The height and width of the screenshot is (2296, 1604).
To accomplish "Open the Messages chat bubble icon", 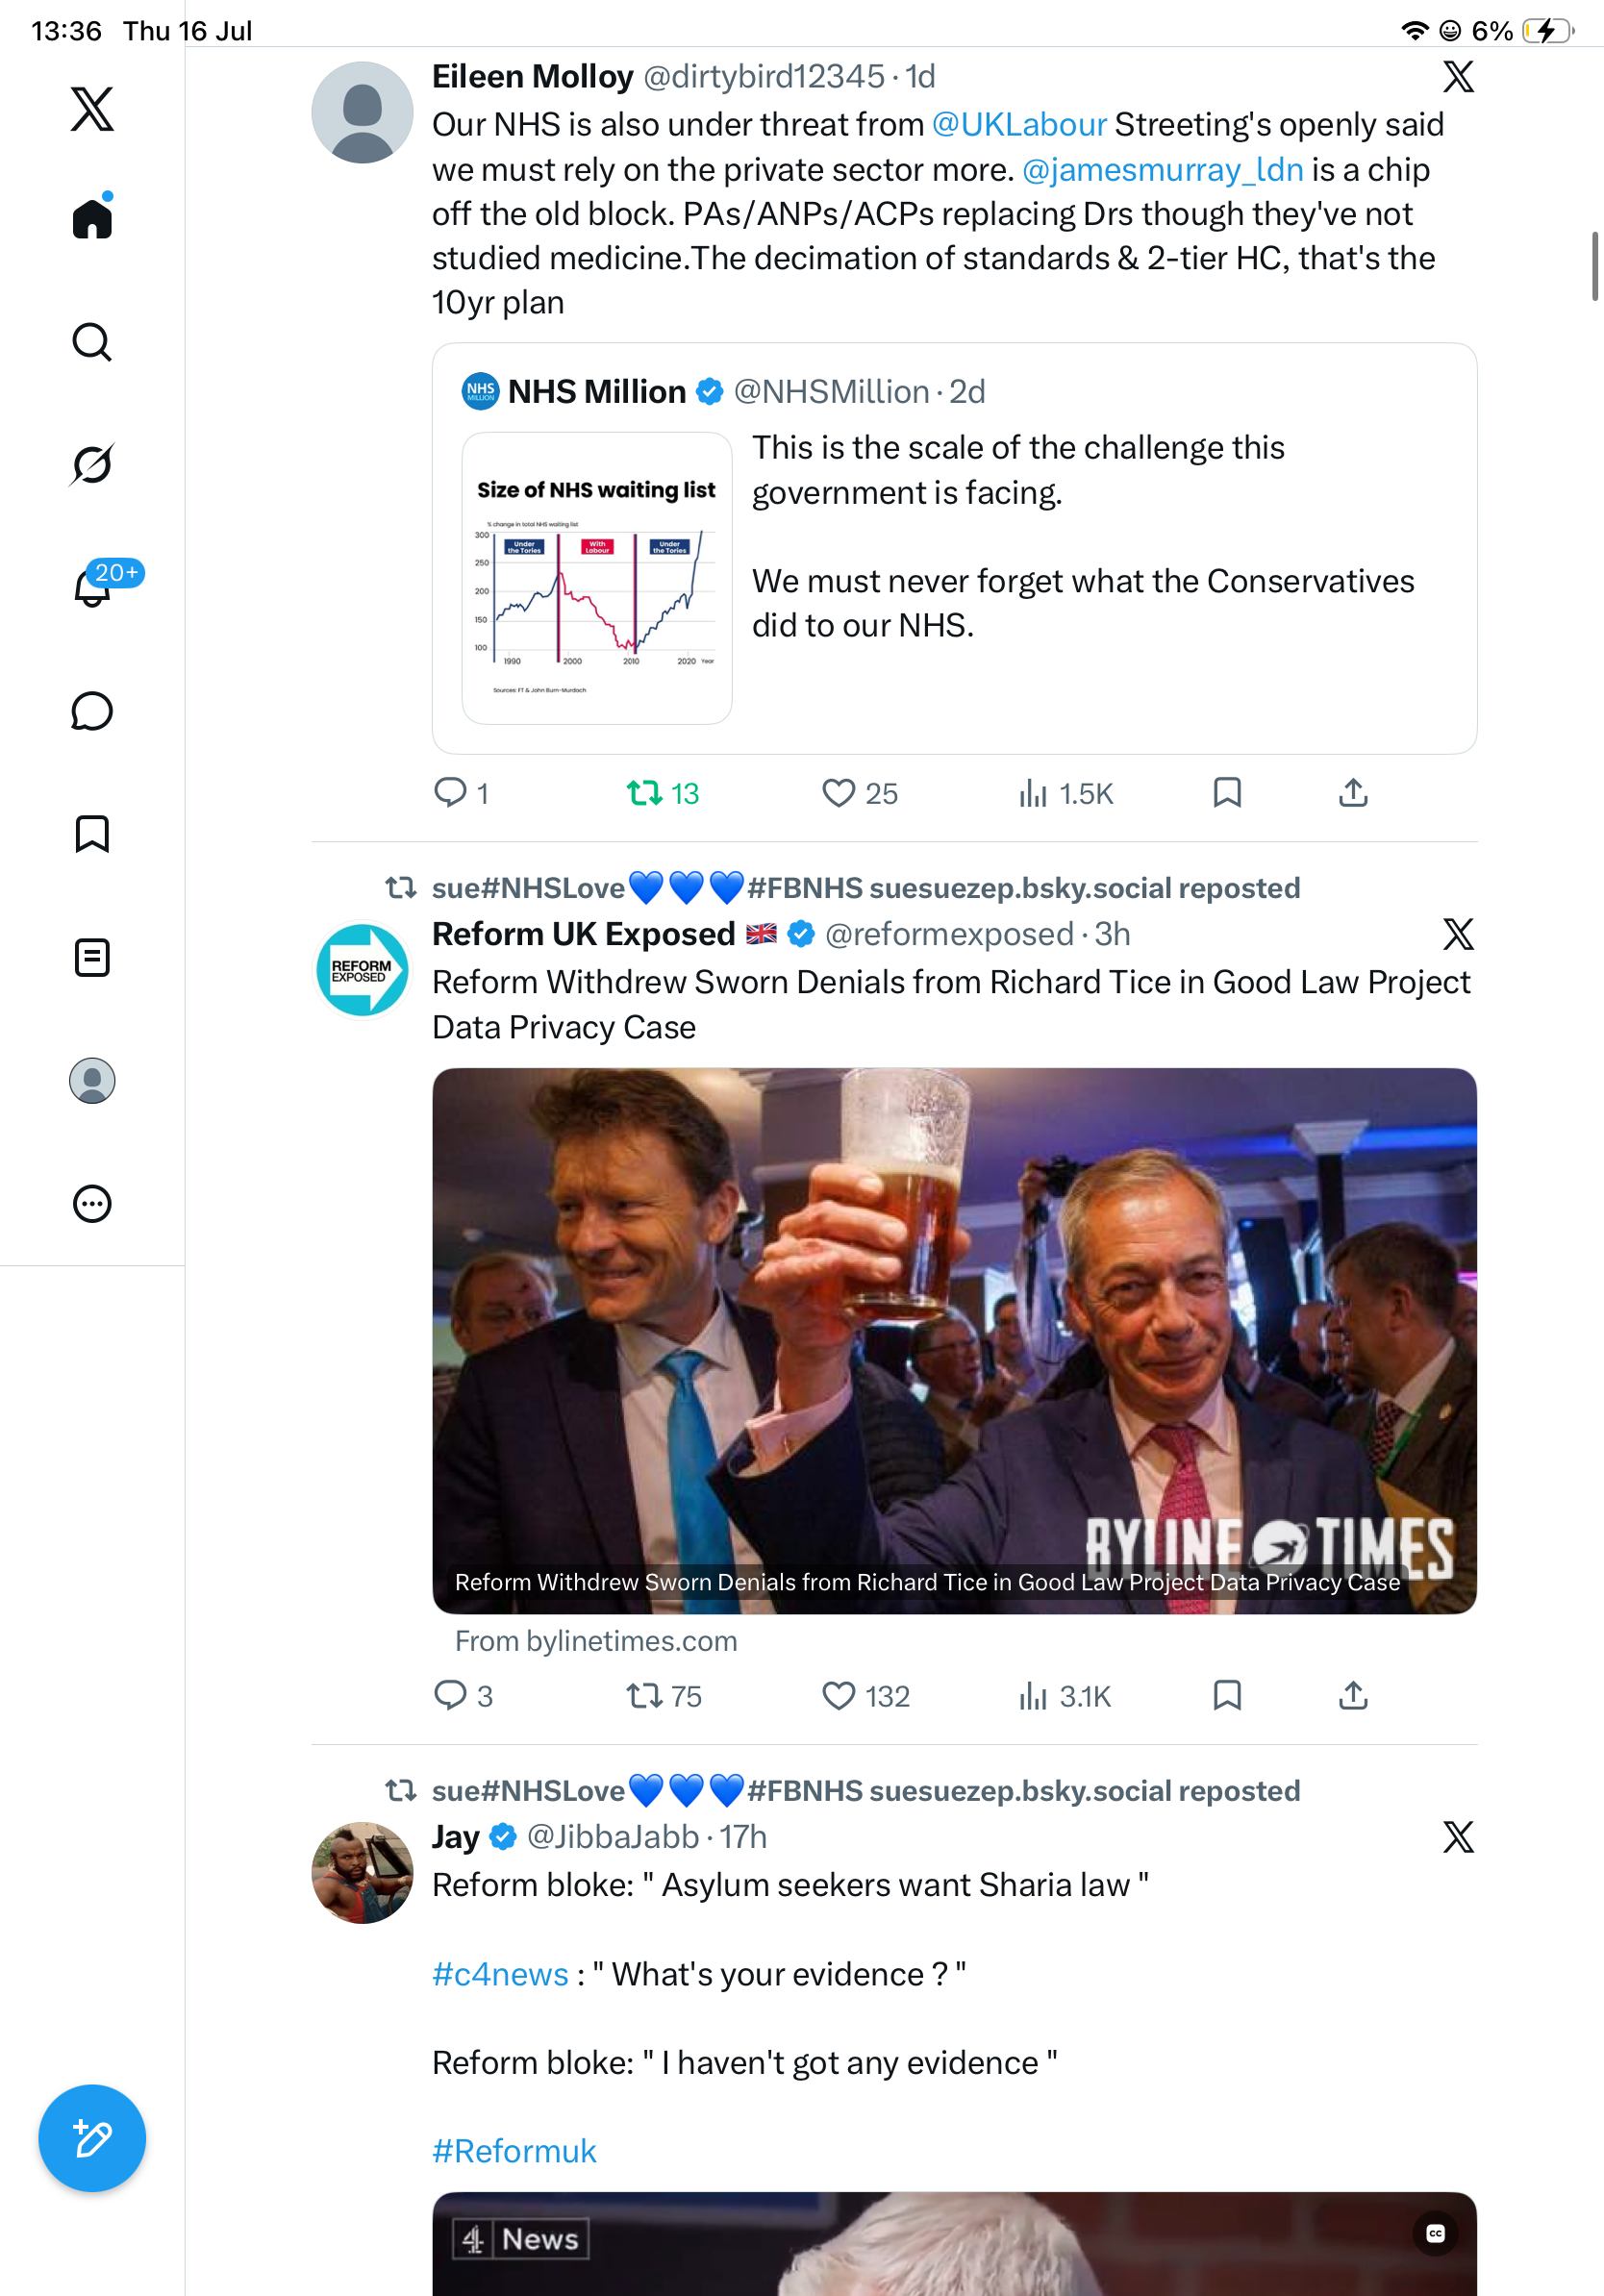I will (x=92, y=711).
